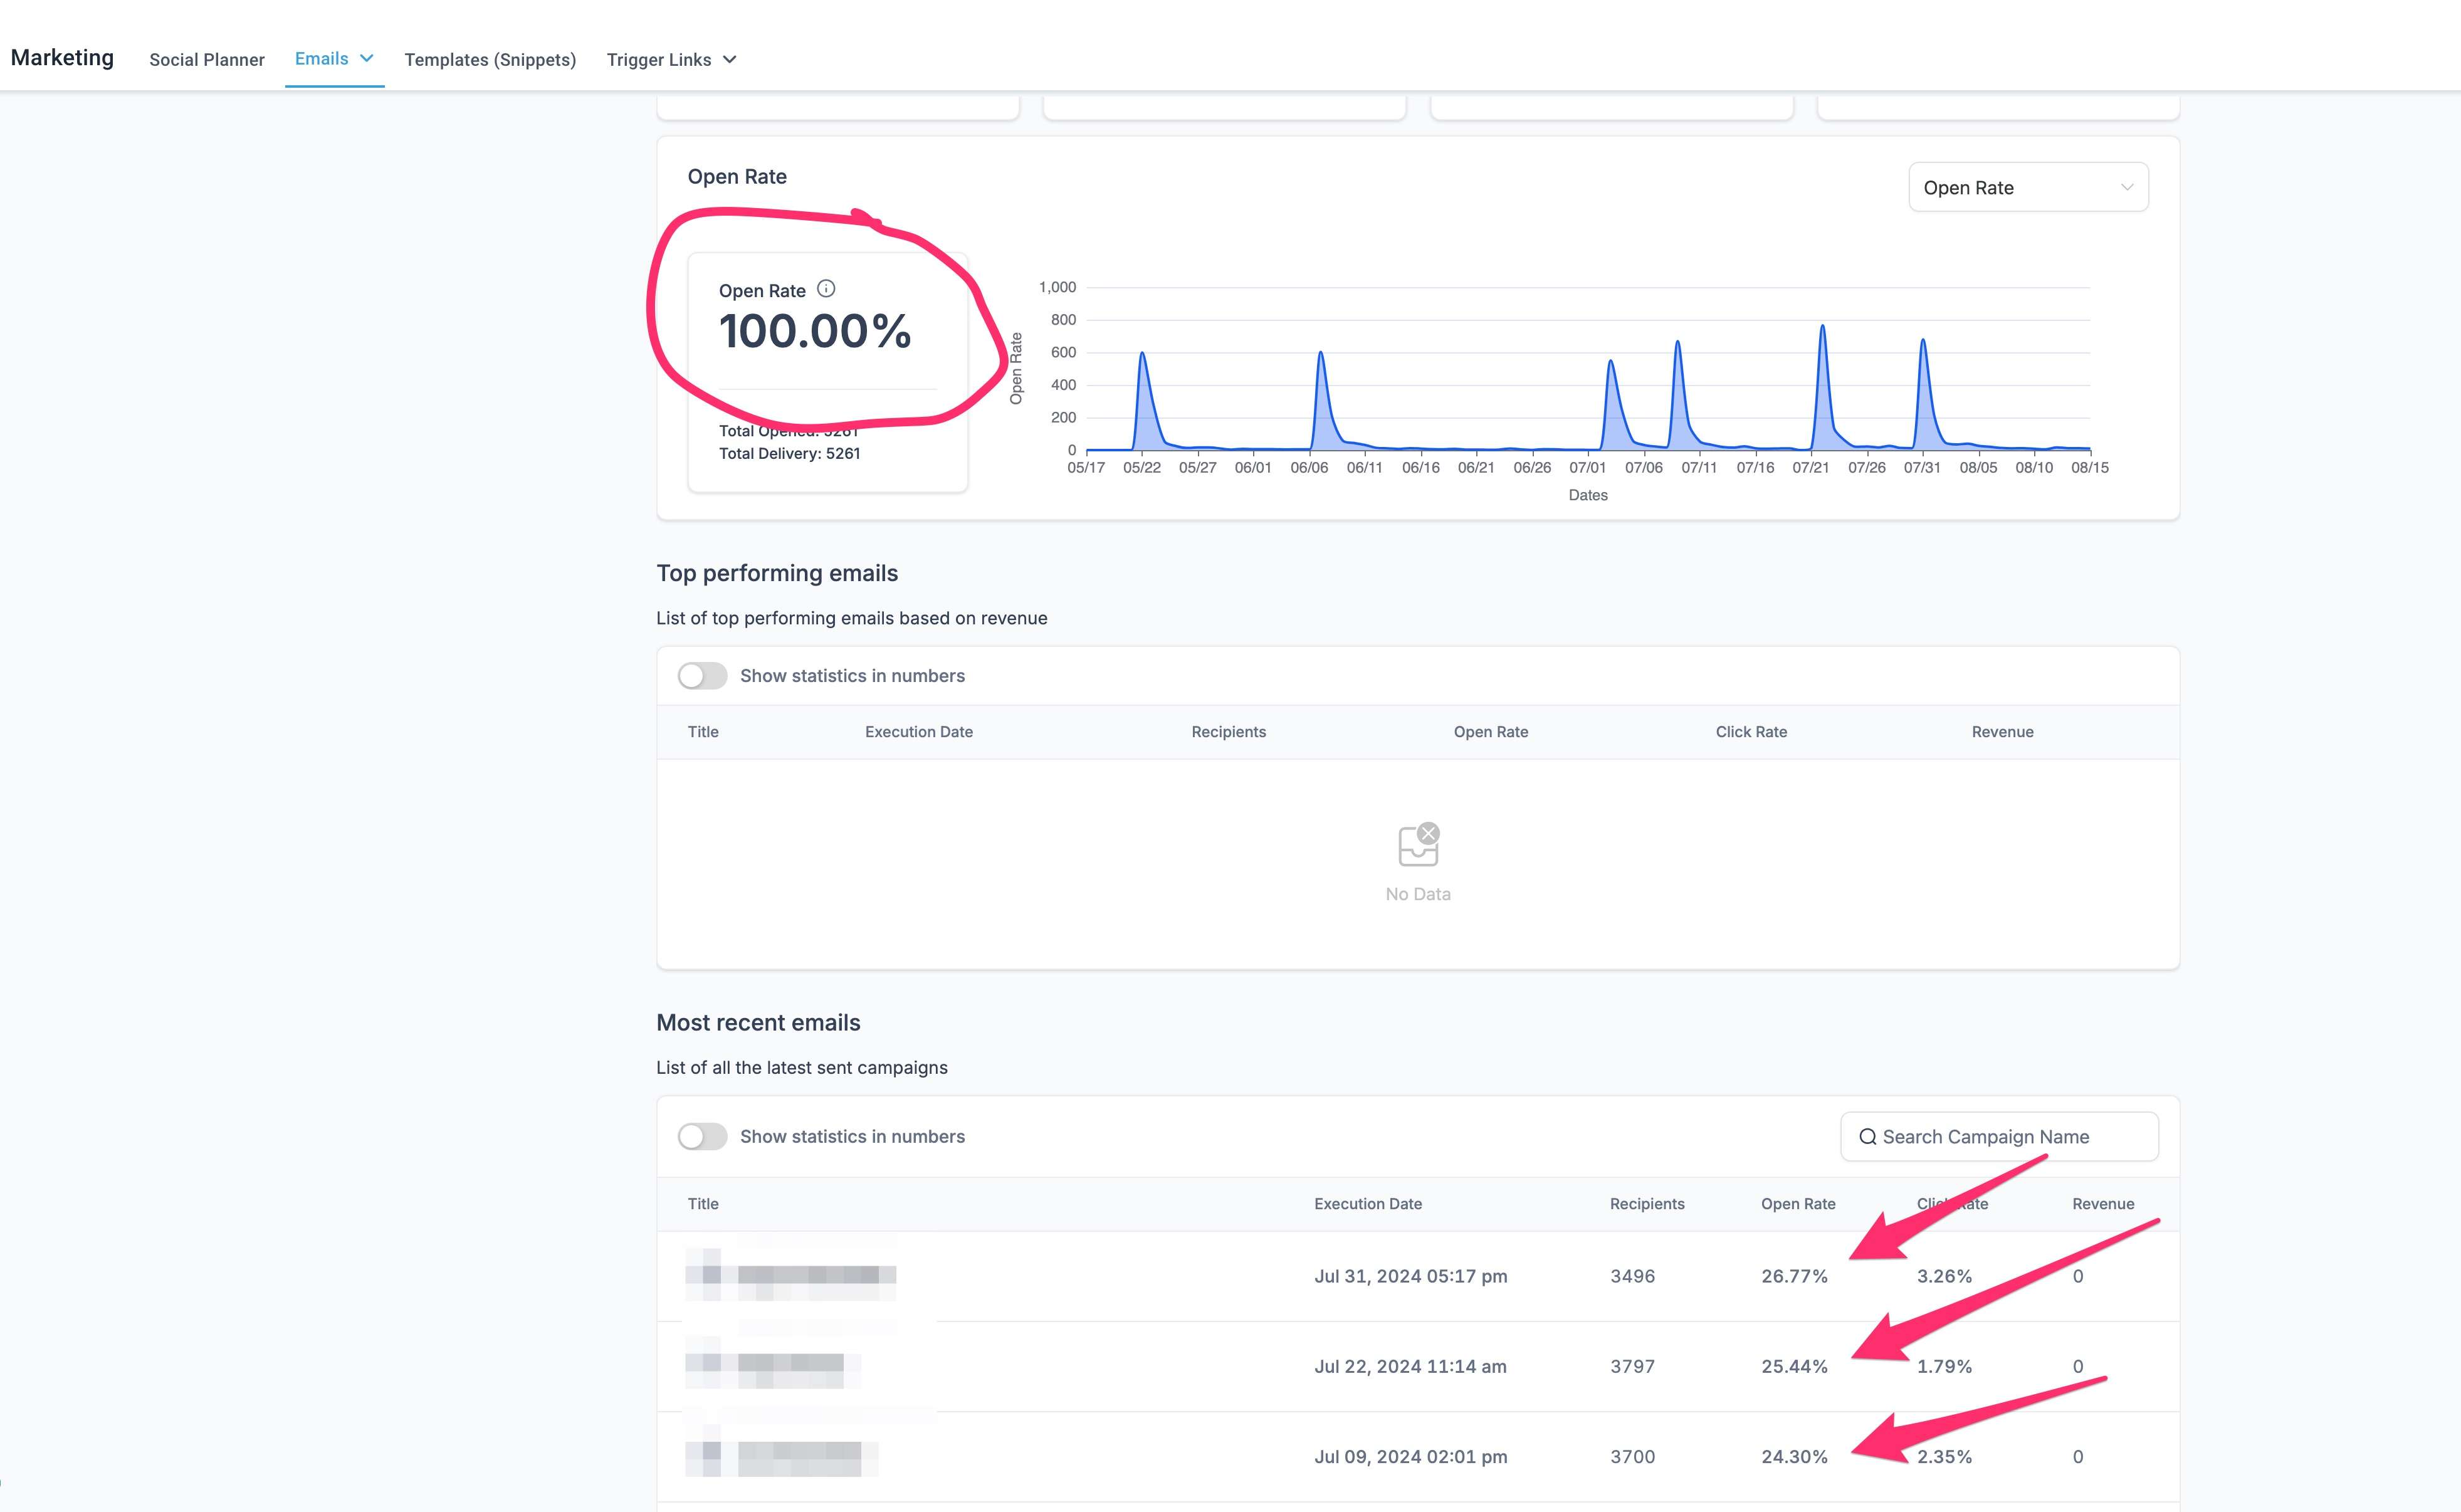Open the campaign sent Jul 31, 2024 05:17 pm

click(x=1418, y=1276)
